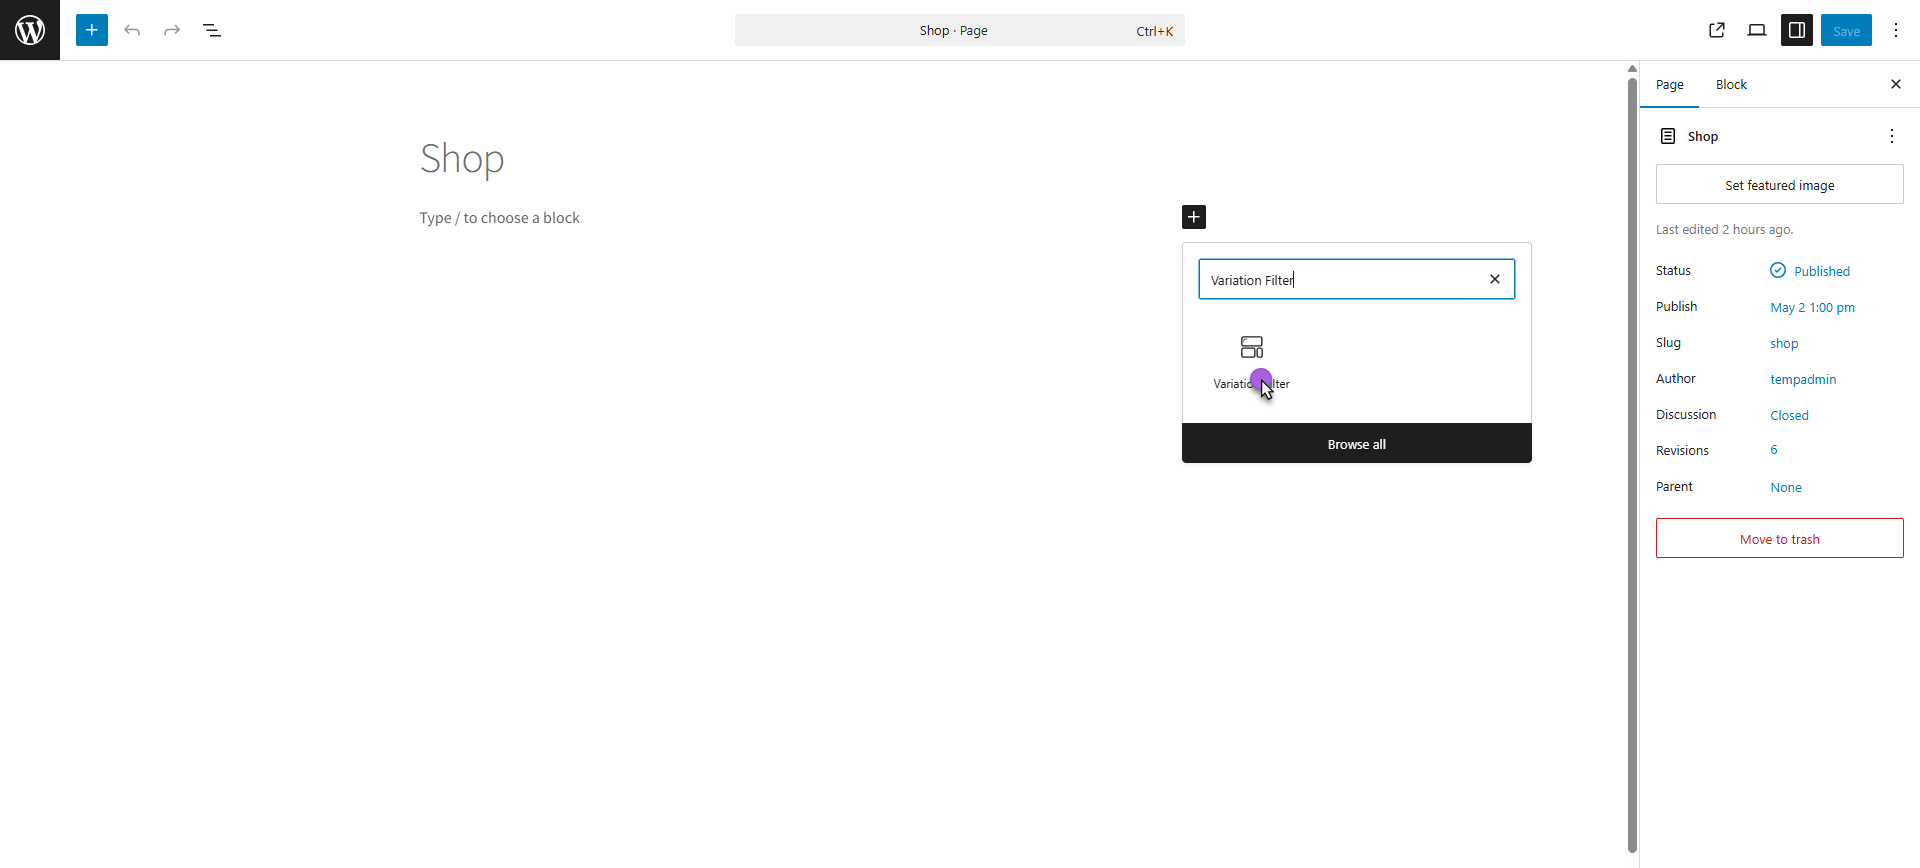Undo the last change

(x=132, y=30)
